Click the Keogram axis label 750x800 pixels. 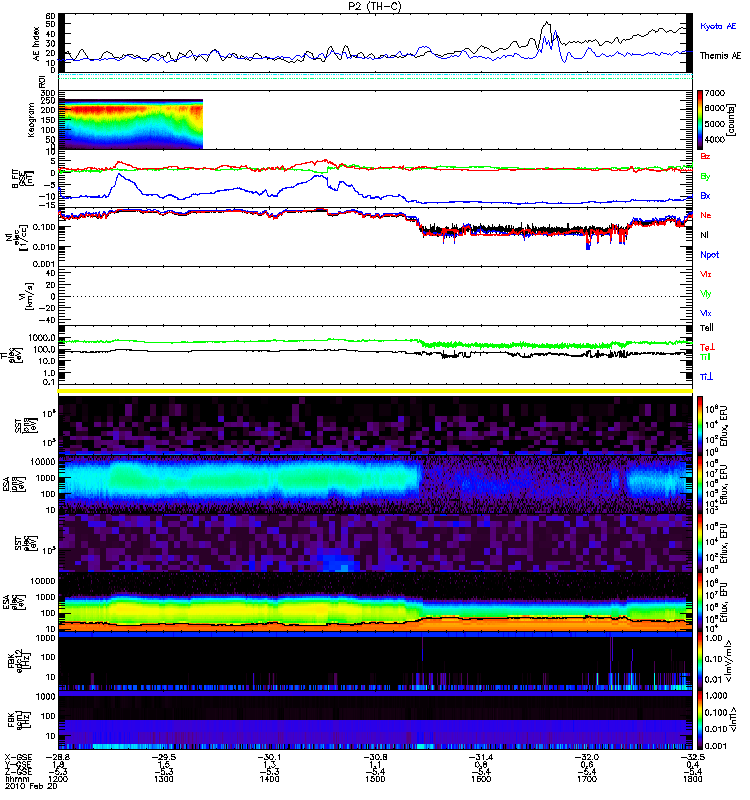[31, 119]
